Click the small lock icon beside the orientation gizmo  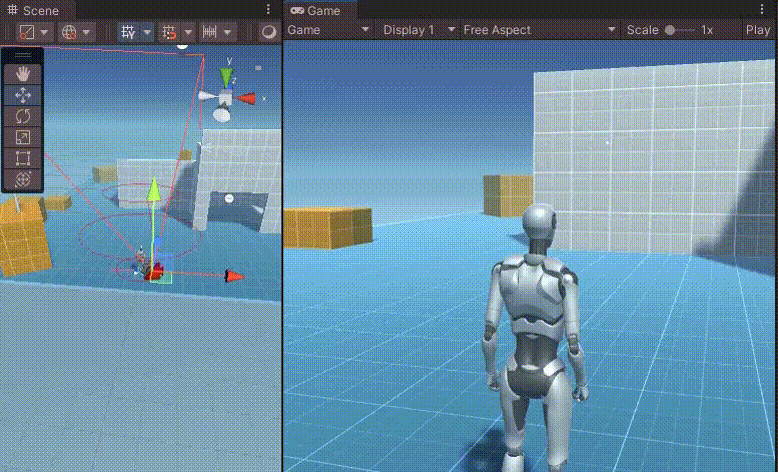pyautogui.click(x=258, y=67)
